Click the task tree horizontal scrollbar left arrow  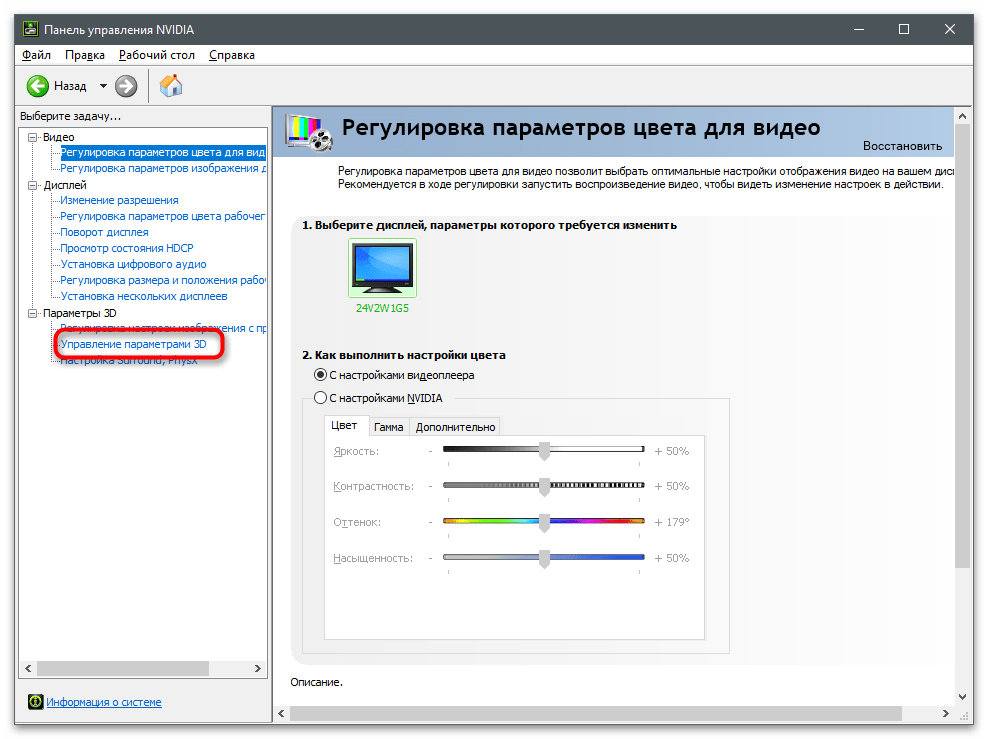28,668
